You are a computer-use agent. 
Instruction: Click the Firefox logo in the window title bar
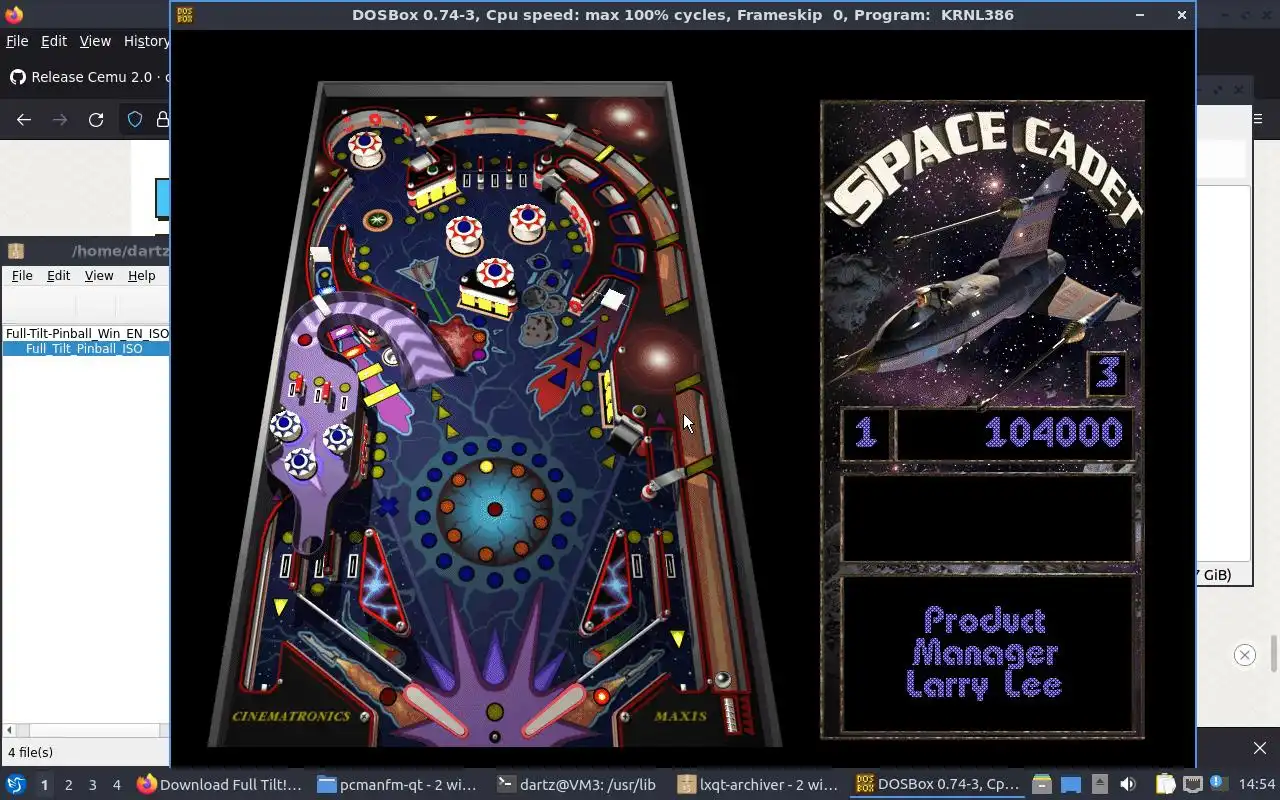coord(13,14)
